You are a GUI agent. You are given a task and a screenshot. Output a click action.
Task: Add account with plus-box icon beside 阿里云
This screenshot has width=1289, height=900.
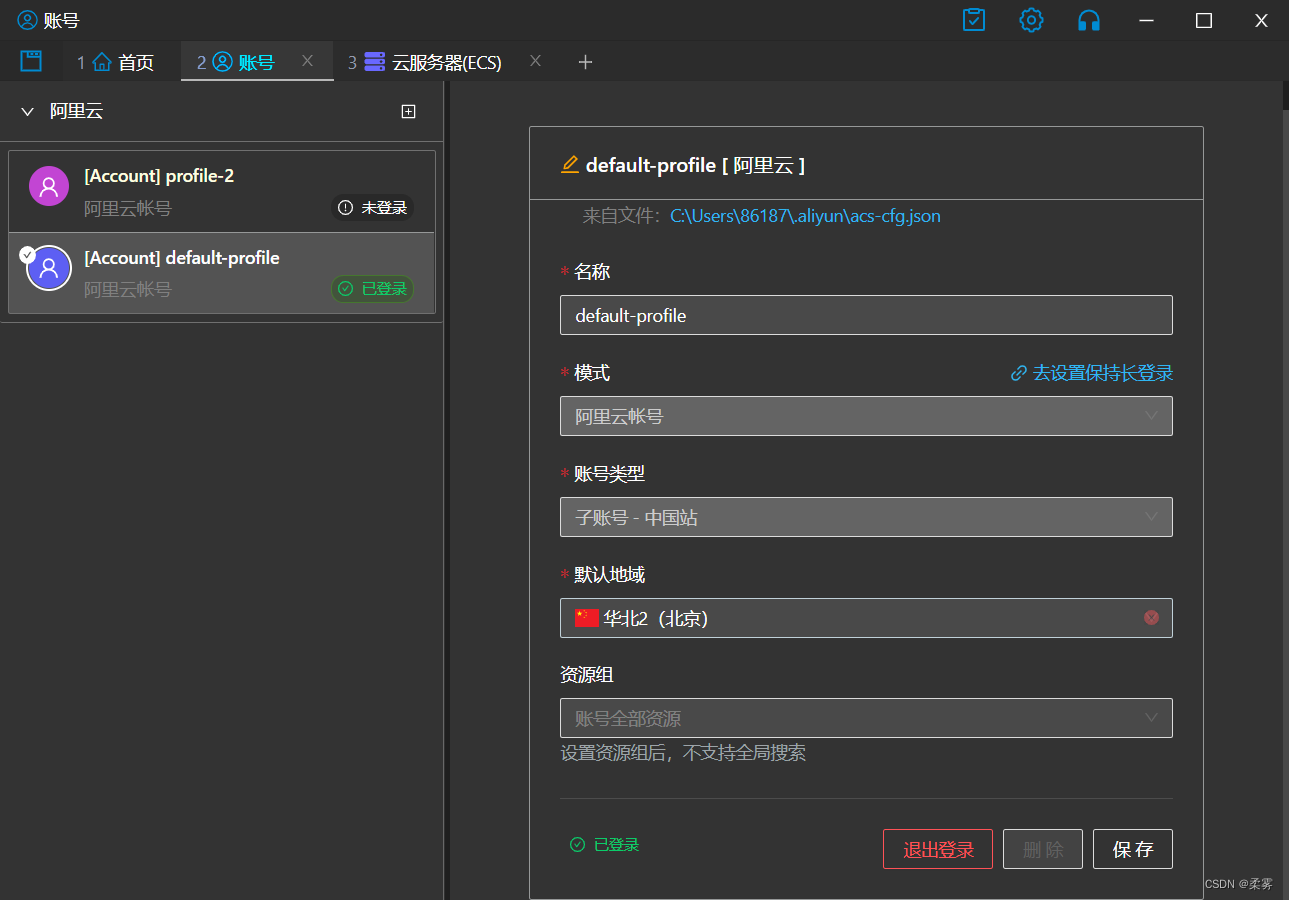408,112
